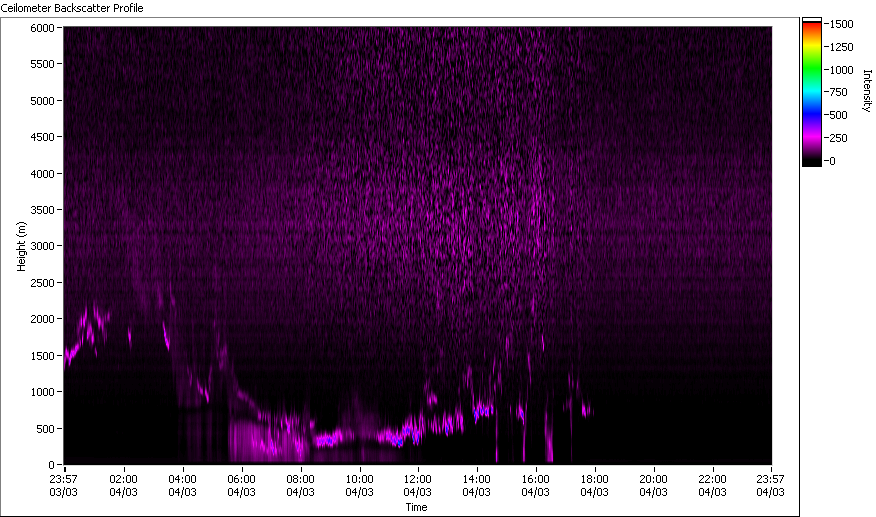Click the 2500 height axis tick label
Viewport: 876px width, 517px height.
[42, 283]
